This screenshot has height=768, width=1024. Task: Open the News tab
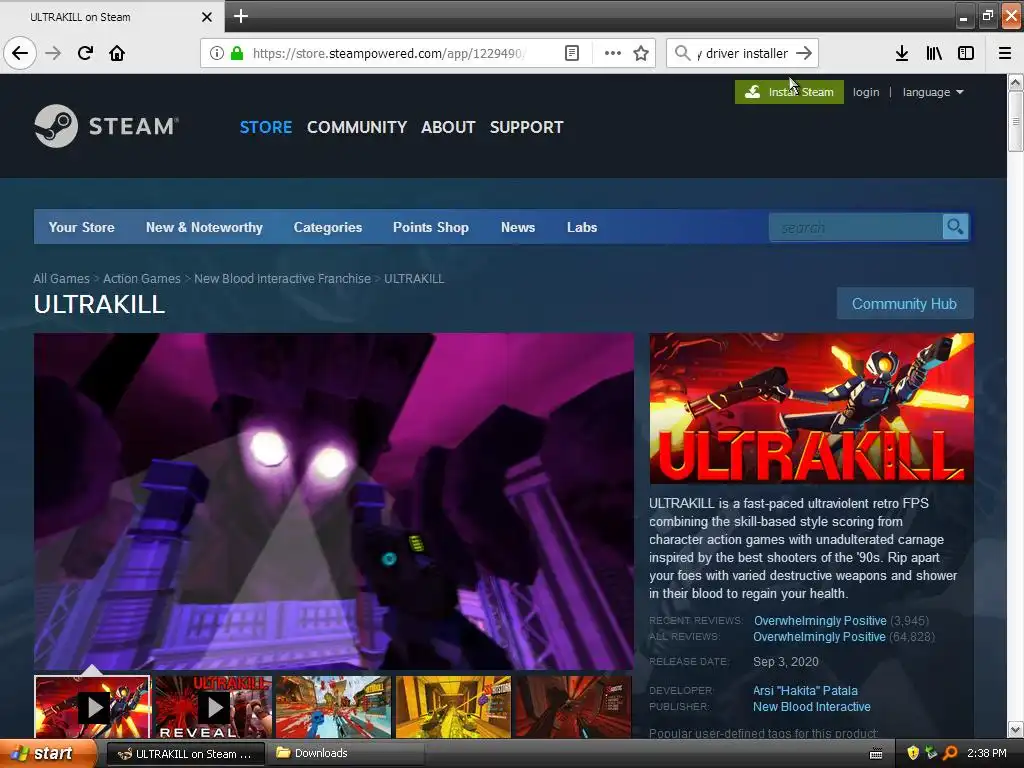click(518, 227)
